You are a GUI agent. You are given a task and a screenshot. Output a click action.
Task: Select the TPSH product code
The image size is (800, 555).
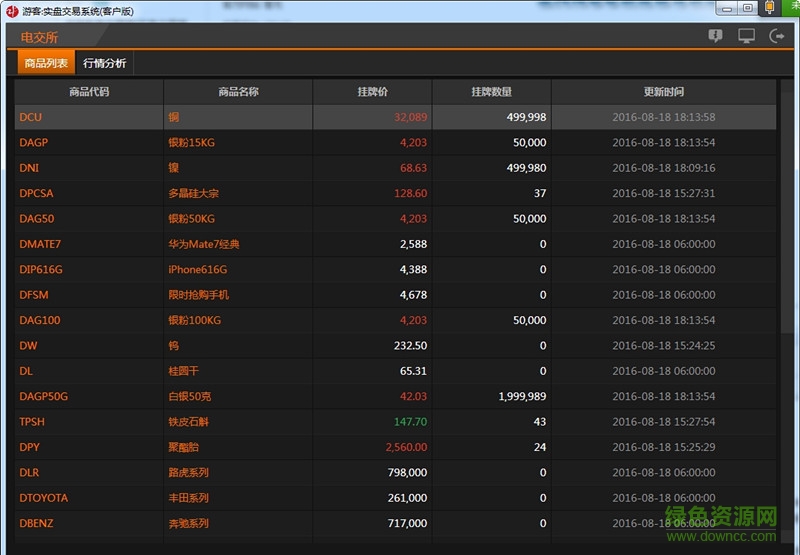tap(32, 422)
